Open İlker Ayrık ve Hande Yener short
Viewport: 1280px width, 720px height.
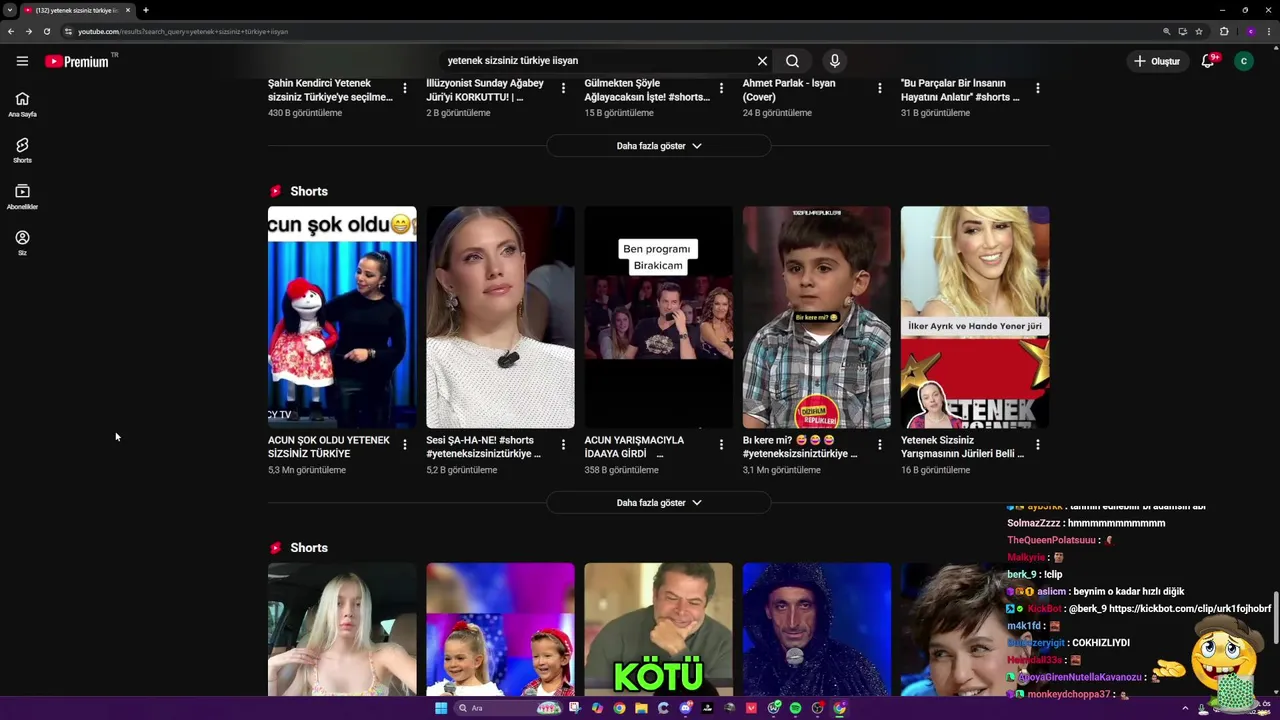(x=975, y=317)
